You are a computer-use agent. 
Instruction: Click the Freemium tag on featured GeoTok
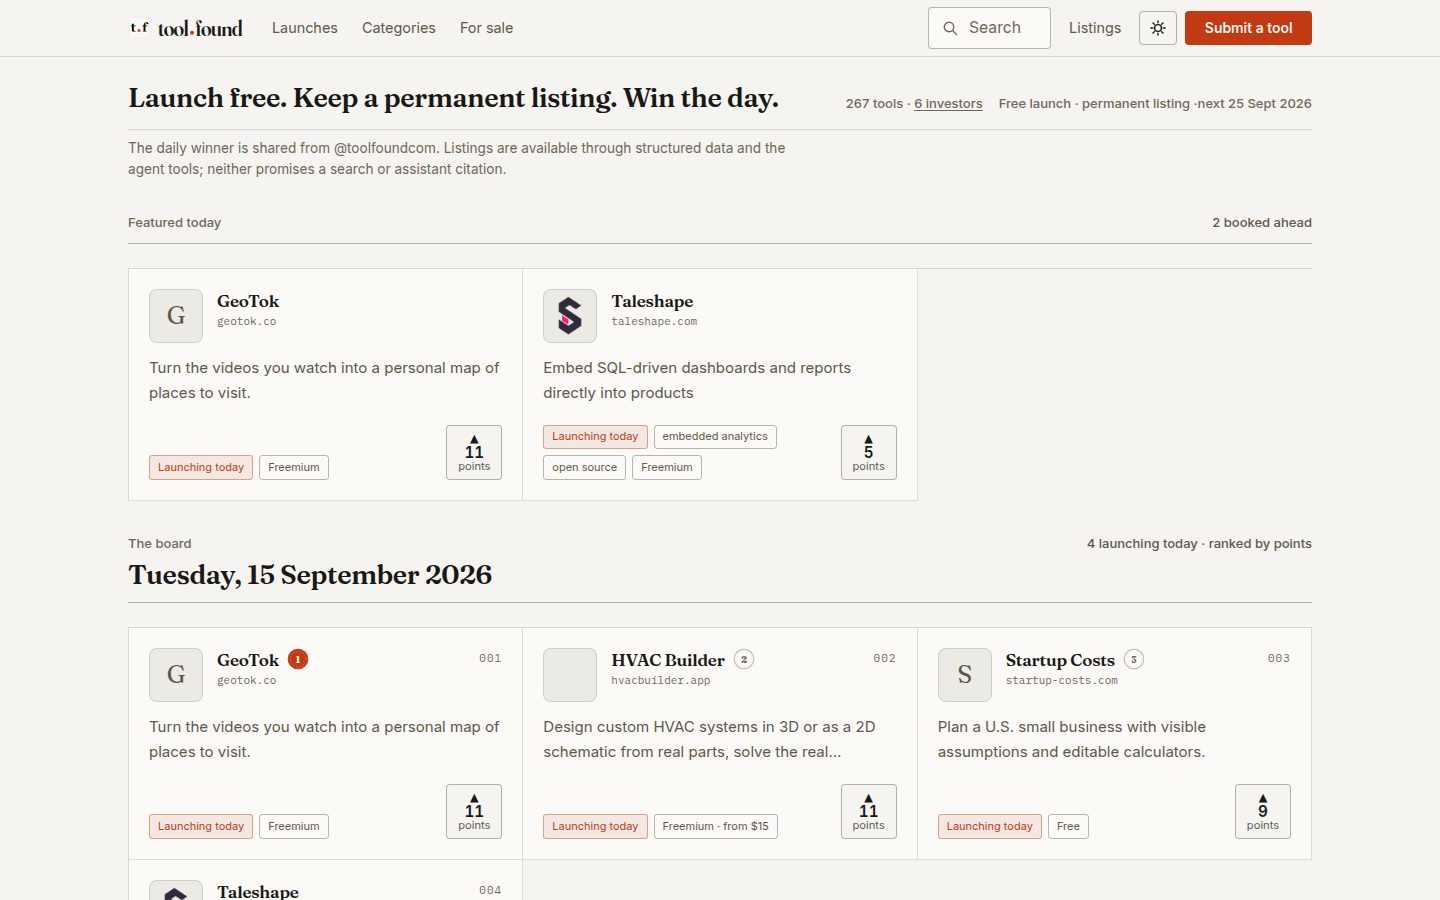[x=294, y=468]
